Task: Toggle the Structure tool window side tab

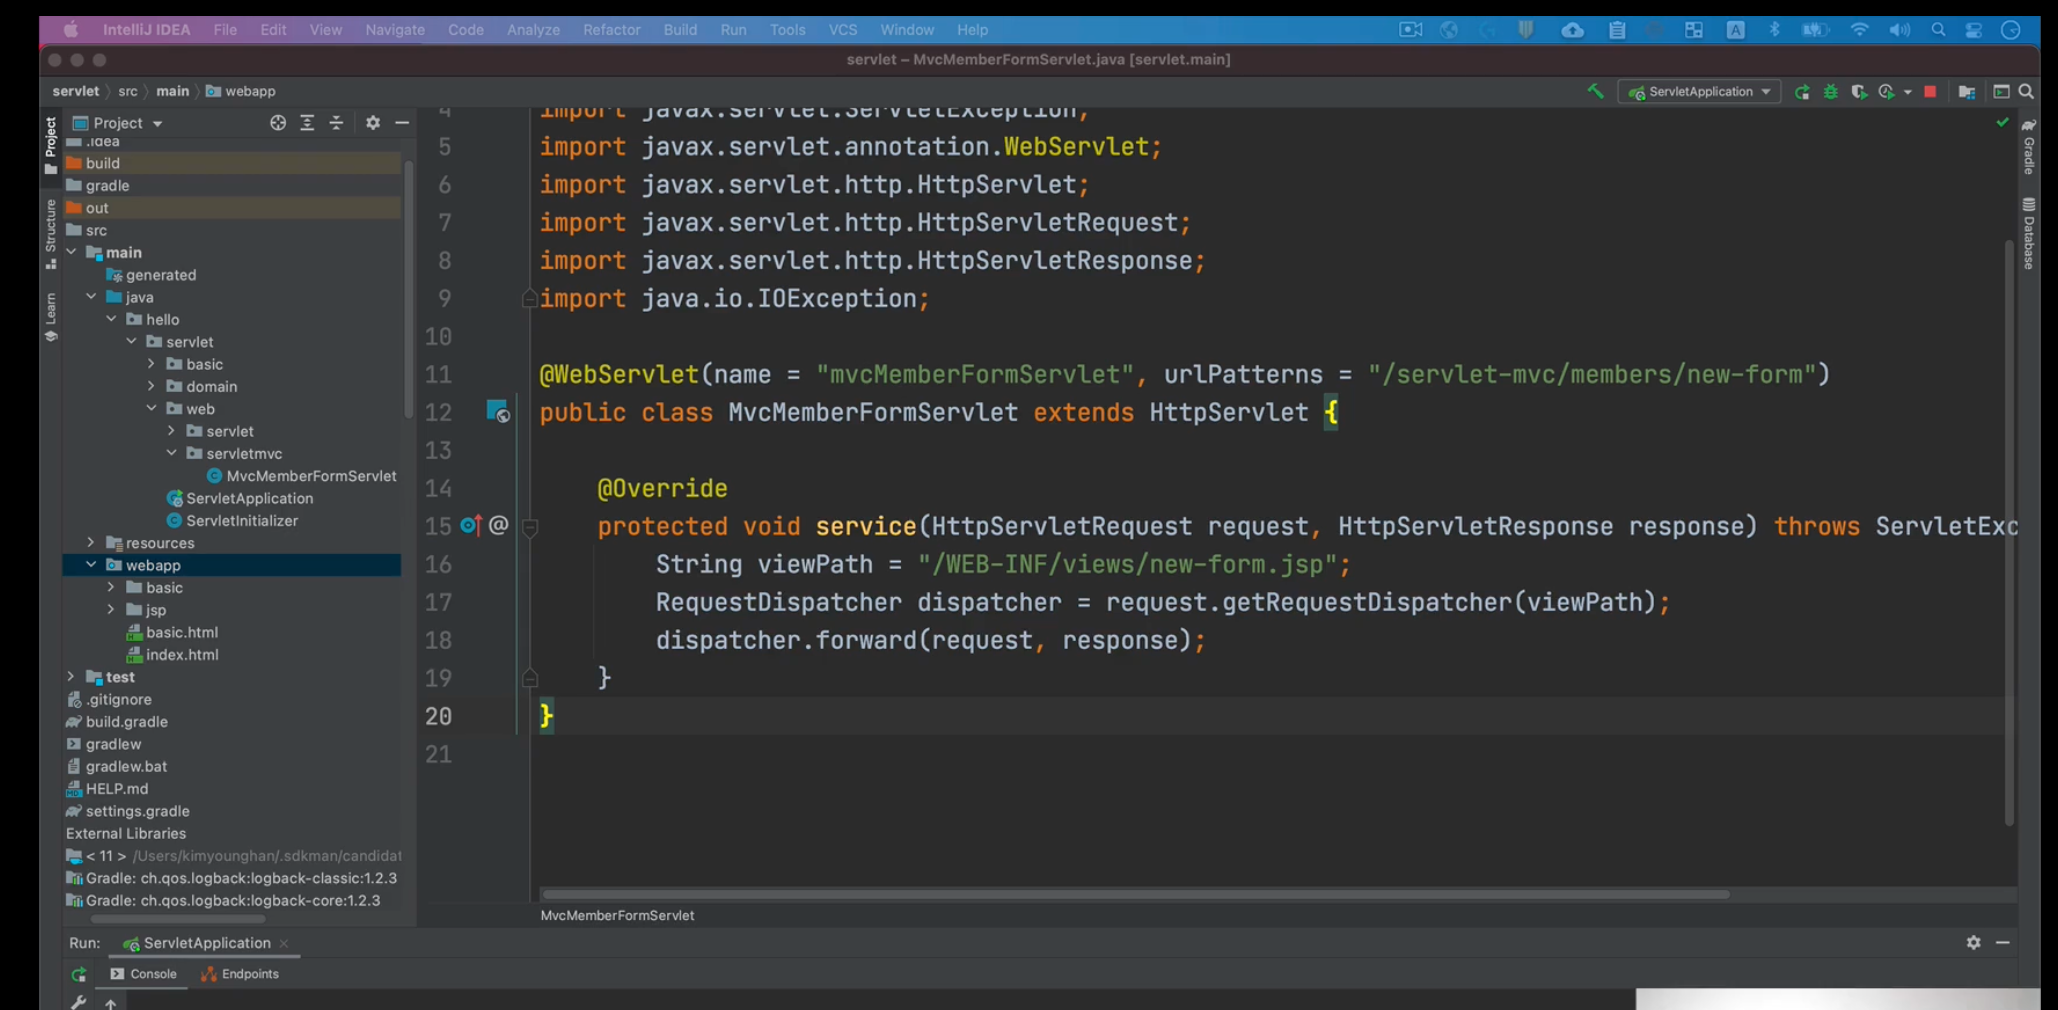Action: click(50, 235)
